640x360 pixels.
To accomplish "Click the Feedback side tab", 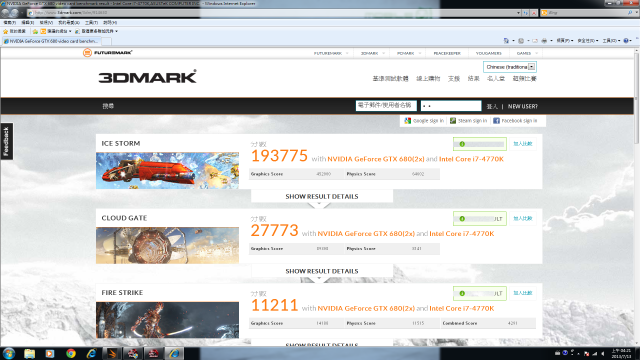I will pyautogui.click(x=7, y=141).
